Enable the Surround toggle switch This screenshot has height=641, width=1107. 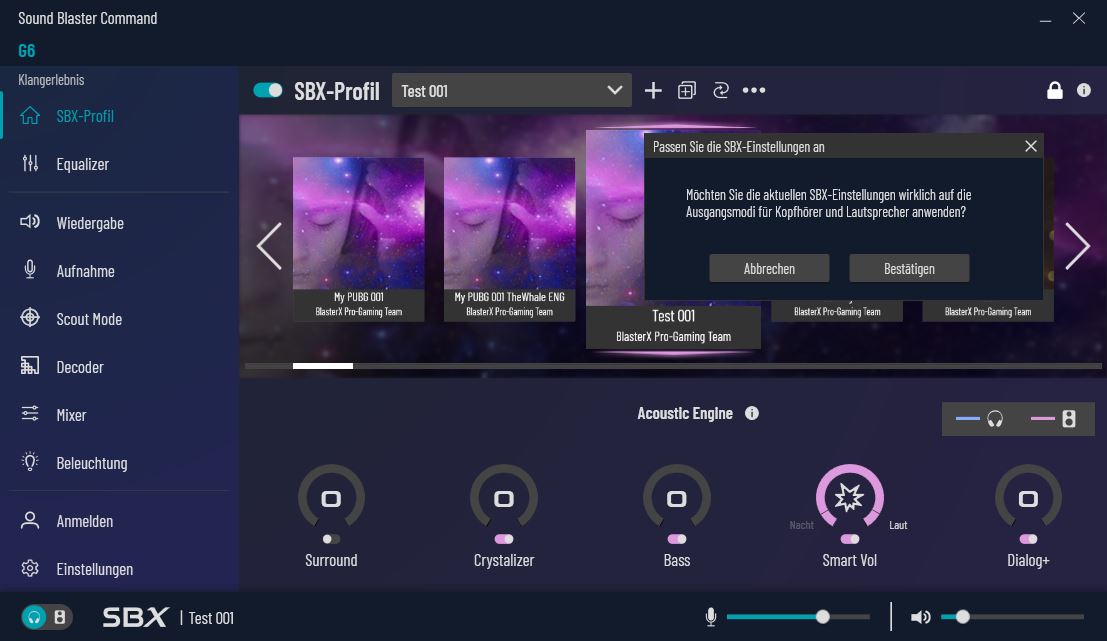(331, 539)
